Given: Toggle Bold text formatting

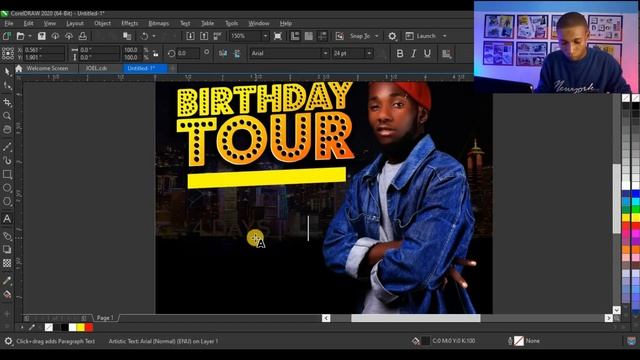Looking at the screenshot, I should coord(400,53).
